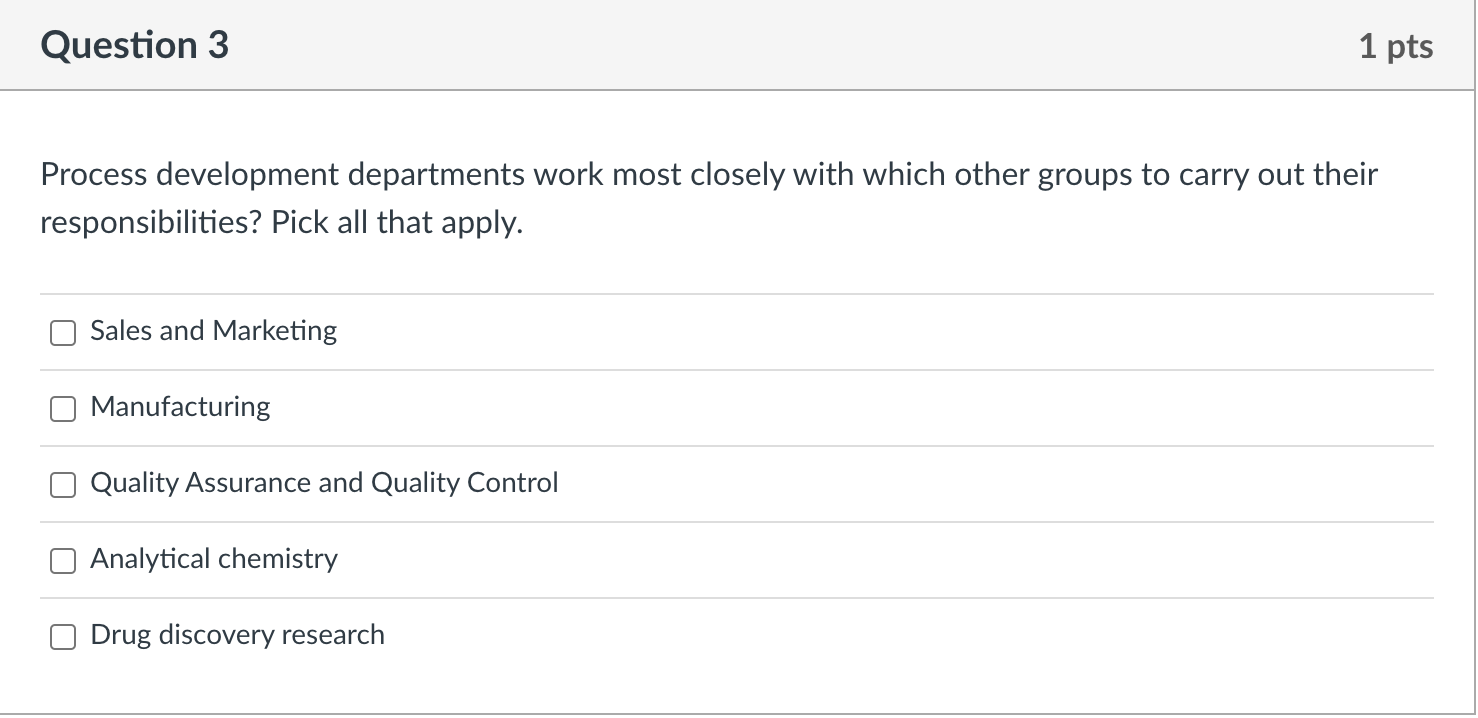Enable the Manufacturing answer option
1478x718 pixels.
62,408
